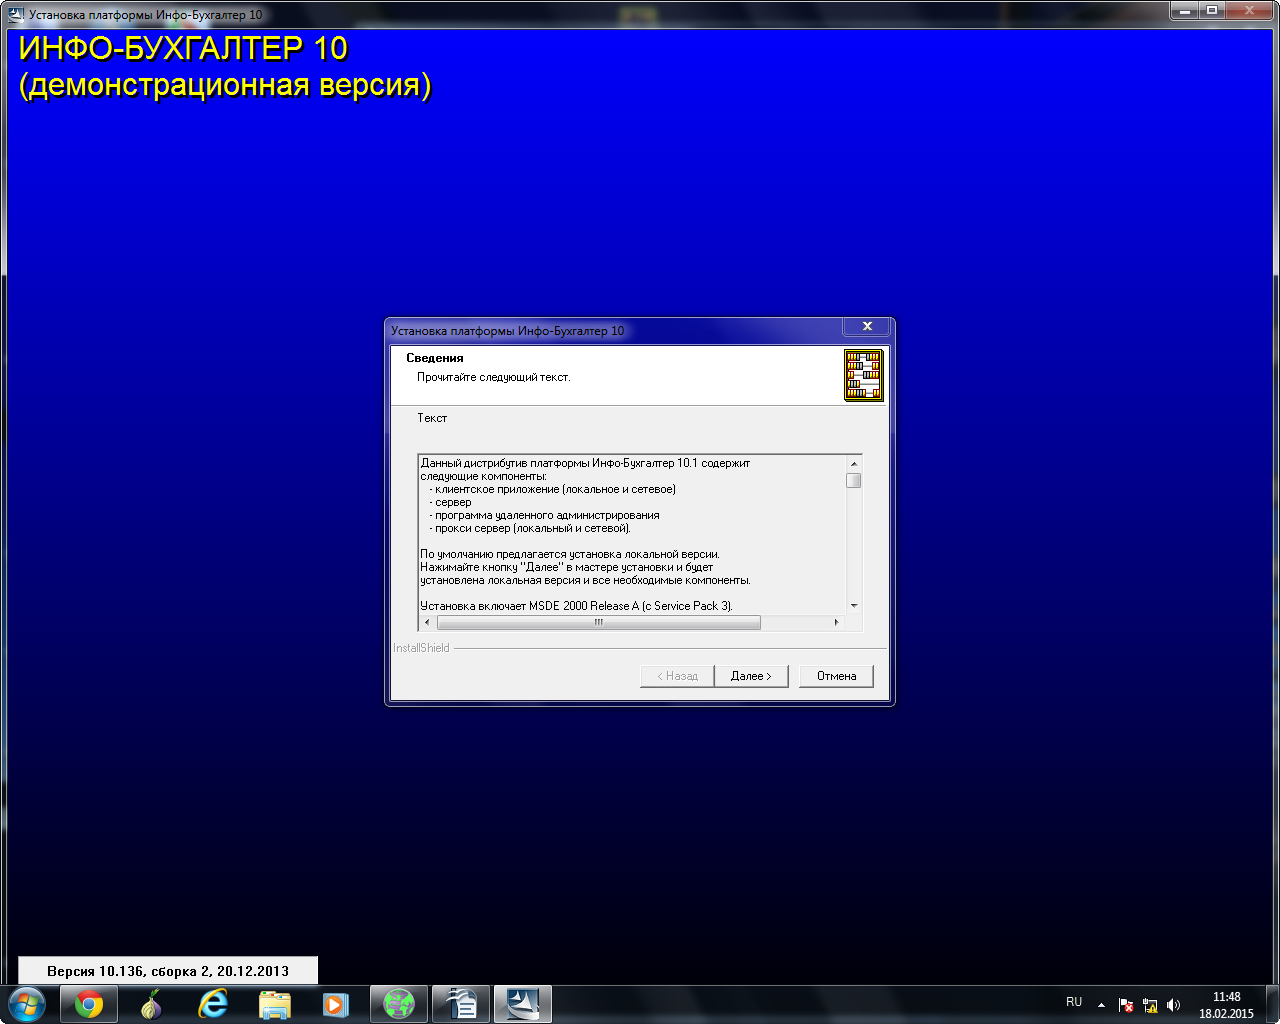
Task: Click the "(демонстрационная версия)" yellow subtitle
Action: [225, 85]
